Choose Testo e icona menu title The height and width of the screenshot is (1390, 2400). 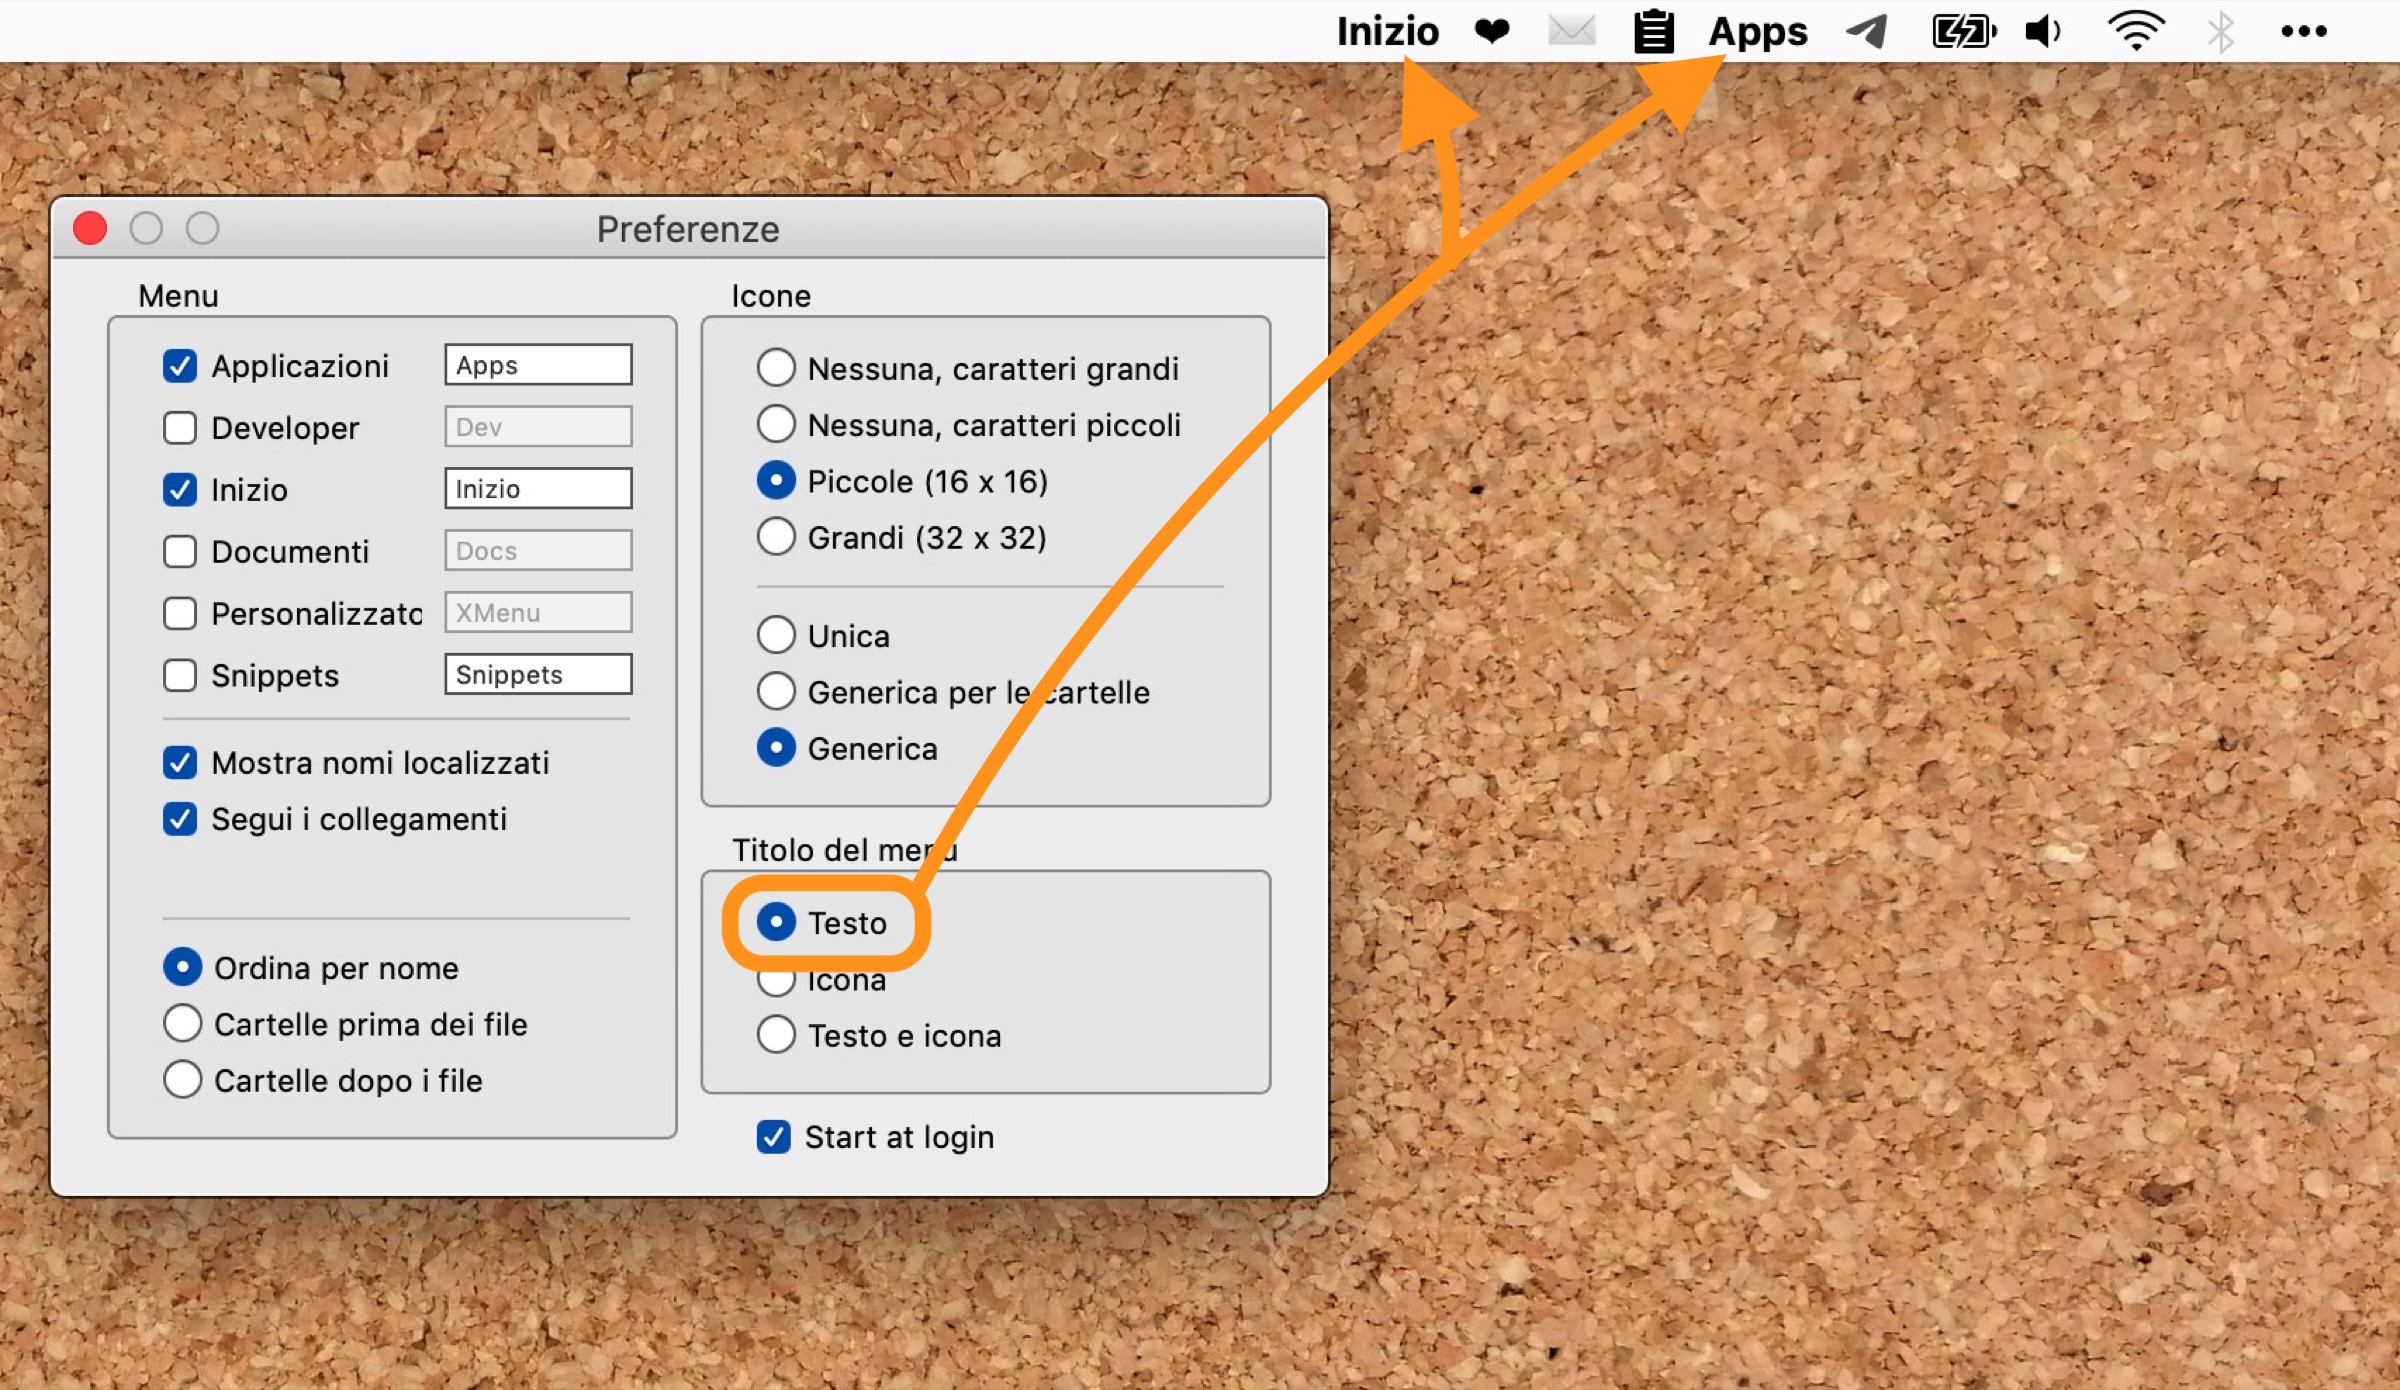(x=776, y=1035)
